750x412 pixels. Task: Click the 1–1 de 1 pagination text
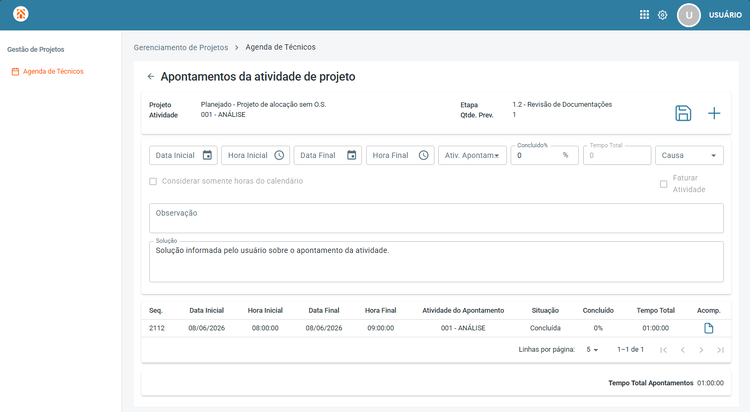[630, 350]
